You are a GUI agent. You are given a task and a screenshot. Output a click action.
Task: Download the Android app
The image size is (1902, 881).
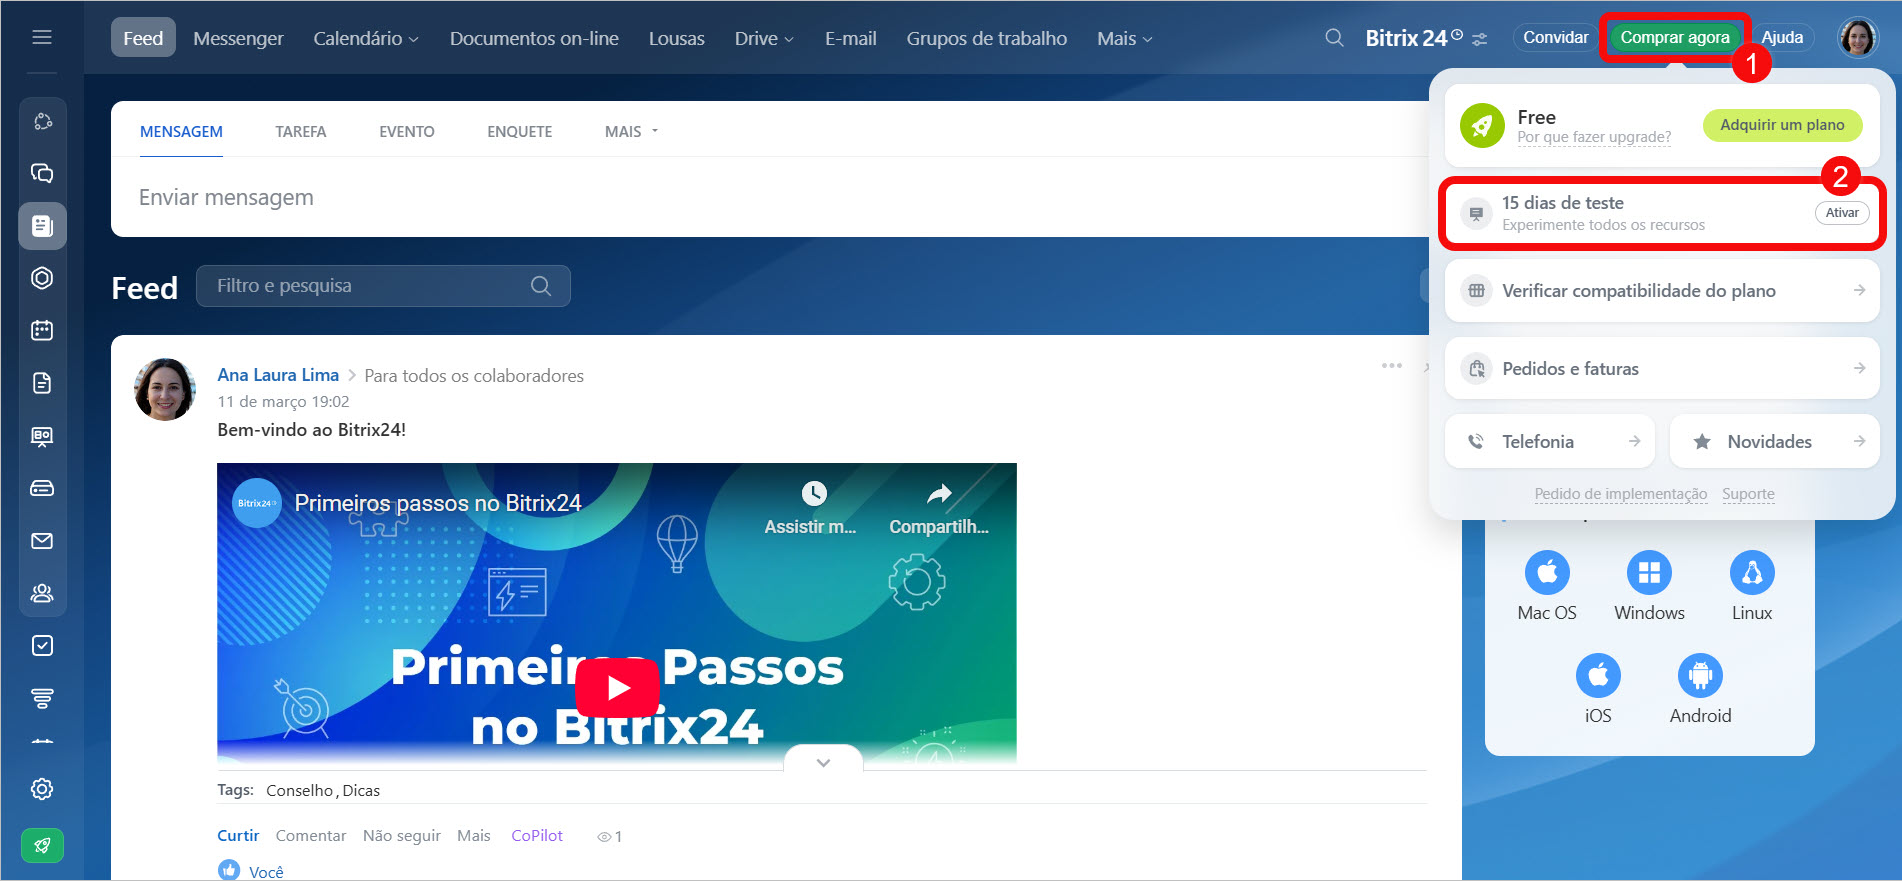pyautogui.click(x=1700, y=676)
